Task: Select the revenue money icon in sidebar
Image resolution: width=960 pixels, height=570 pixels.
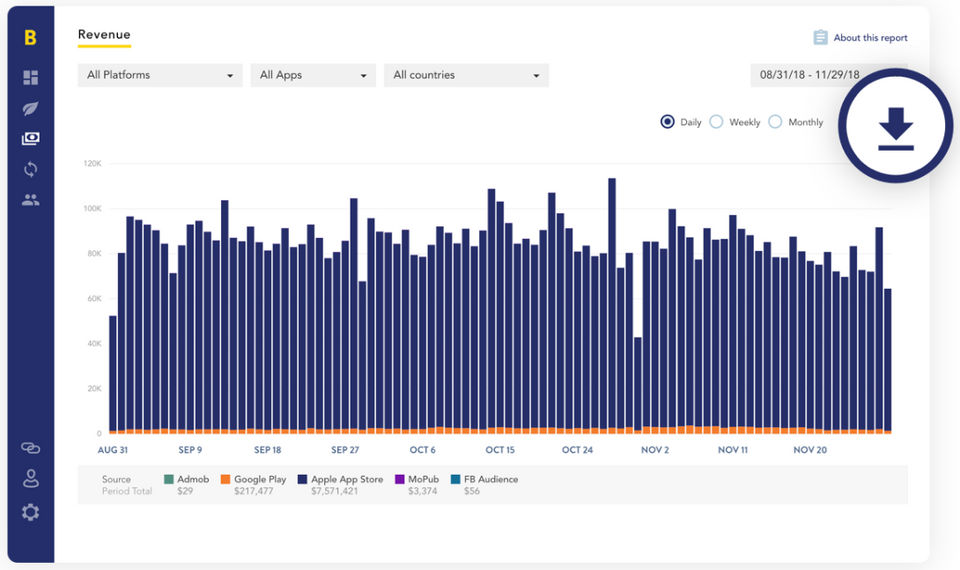Action: (x=31, y=138)
